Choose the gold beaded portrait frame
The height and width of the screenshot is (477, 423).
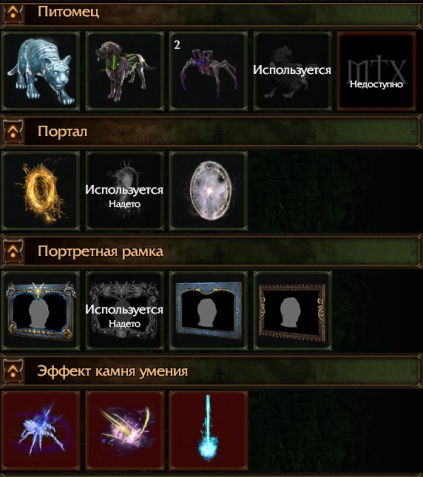click(292, 311)
